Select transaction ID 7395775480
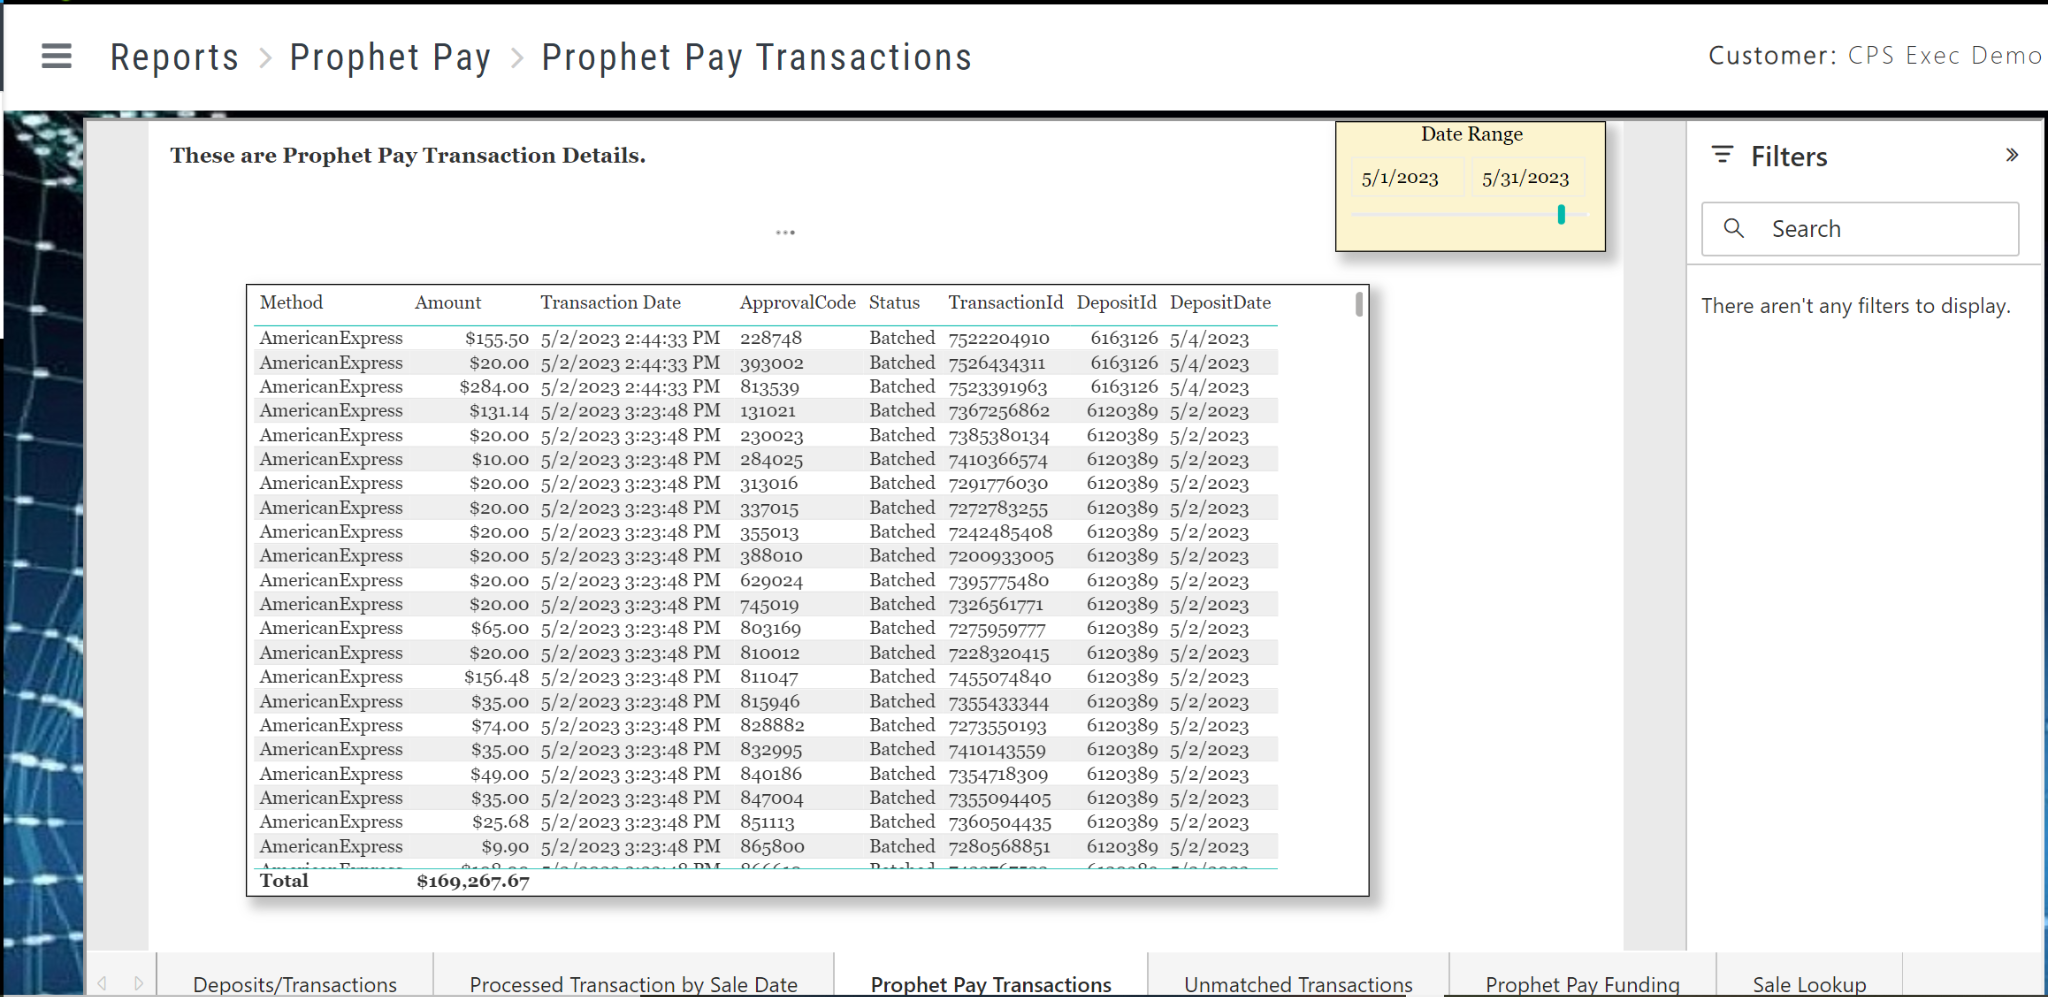 (998, 580)
